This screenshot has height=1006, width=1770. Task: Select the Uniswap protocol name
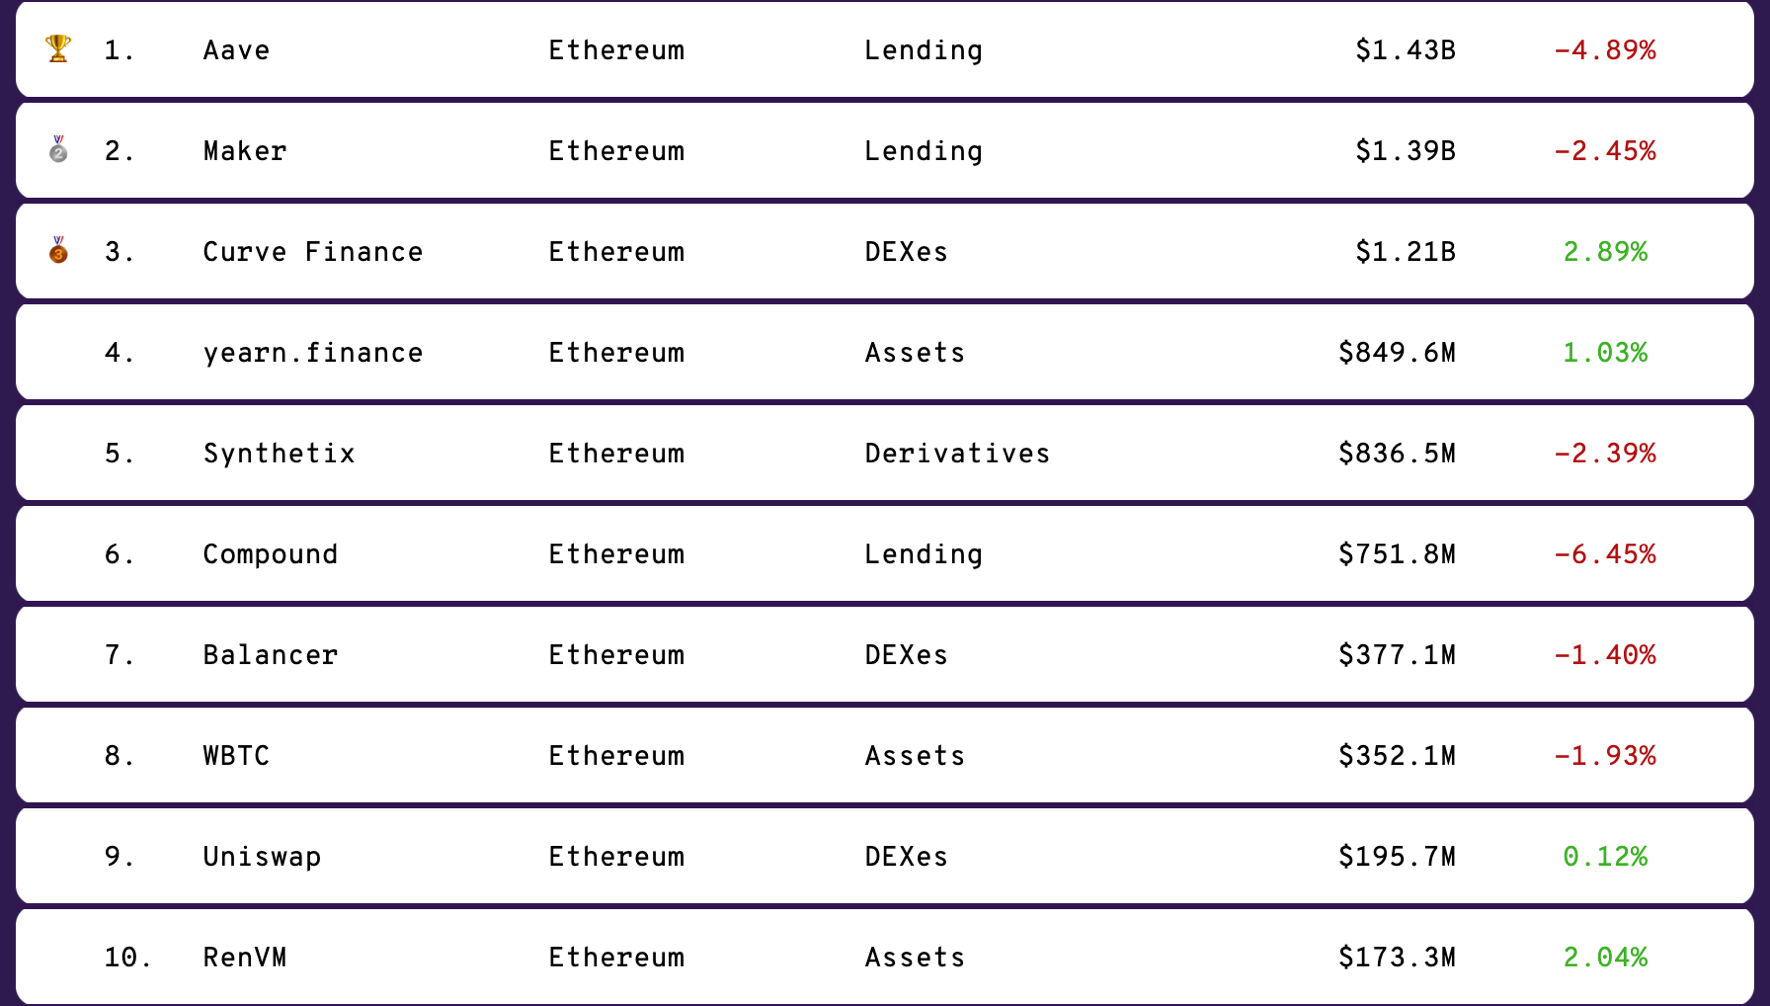pos(262,857)
